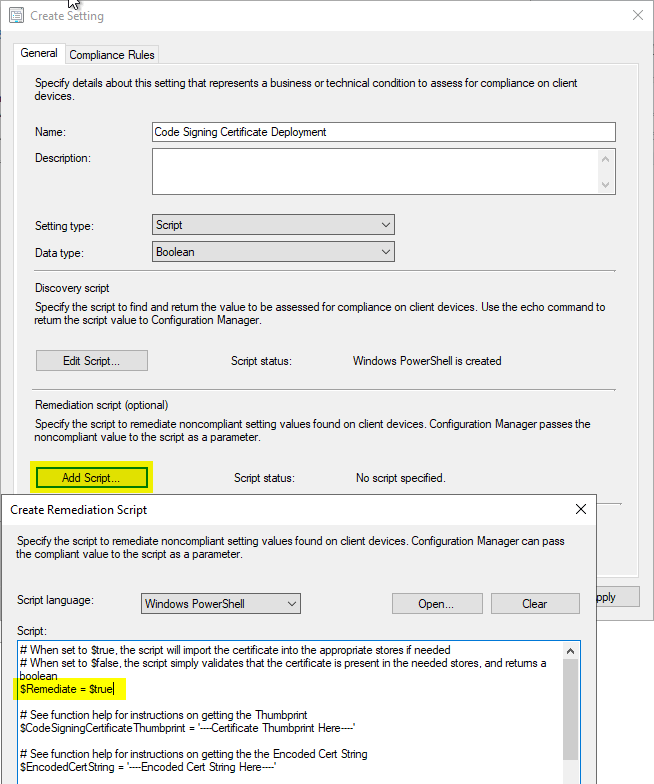Click the $CodeSigningCertificateThumbprint line
Viewport: 654px width, 784px height.
[x=188, y=728]
